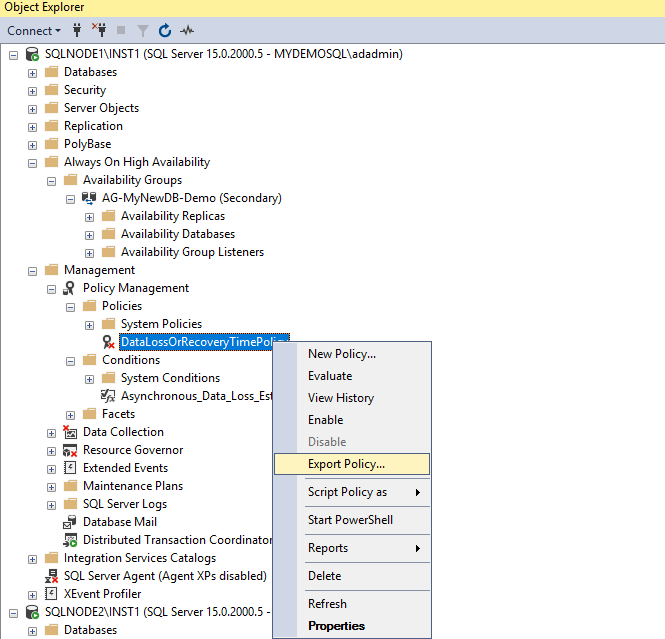Click the Connect Object Explorer plug icon
665x639 pixels.
pyautogui.click(x=77, y=31)
